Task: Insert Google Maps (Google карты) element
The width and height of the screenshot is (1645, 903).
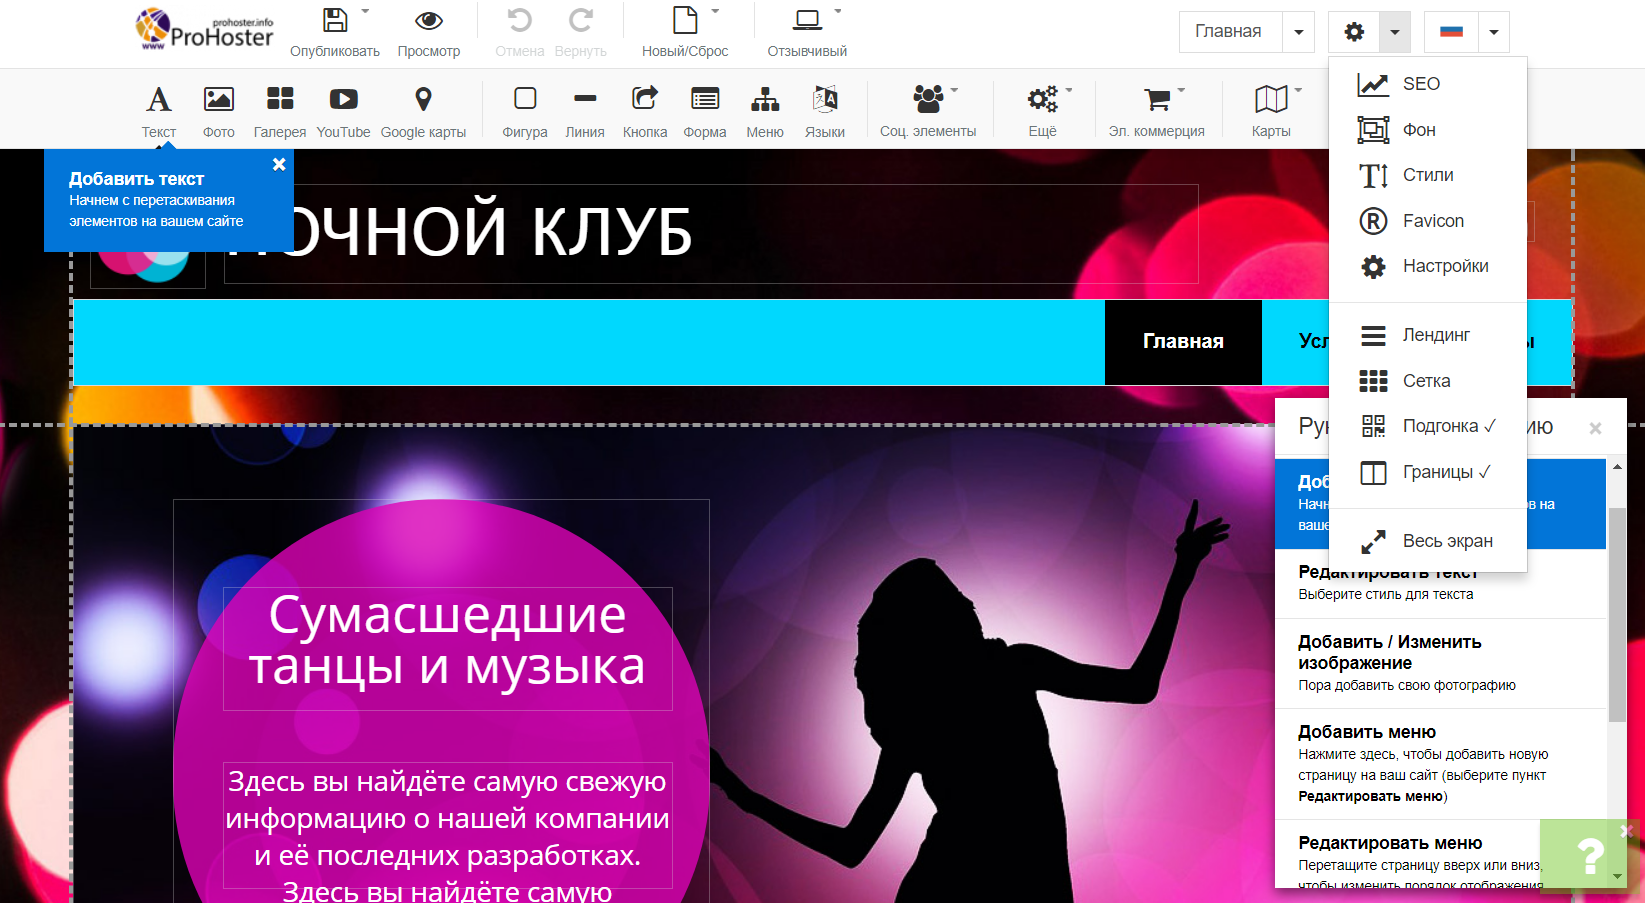Action: pos(423,110)
